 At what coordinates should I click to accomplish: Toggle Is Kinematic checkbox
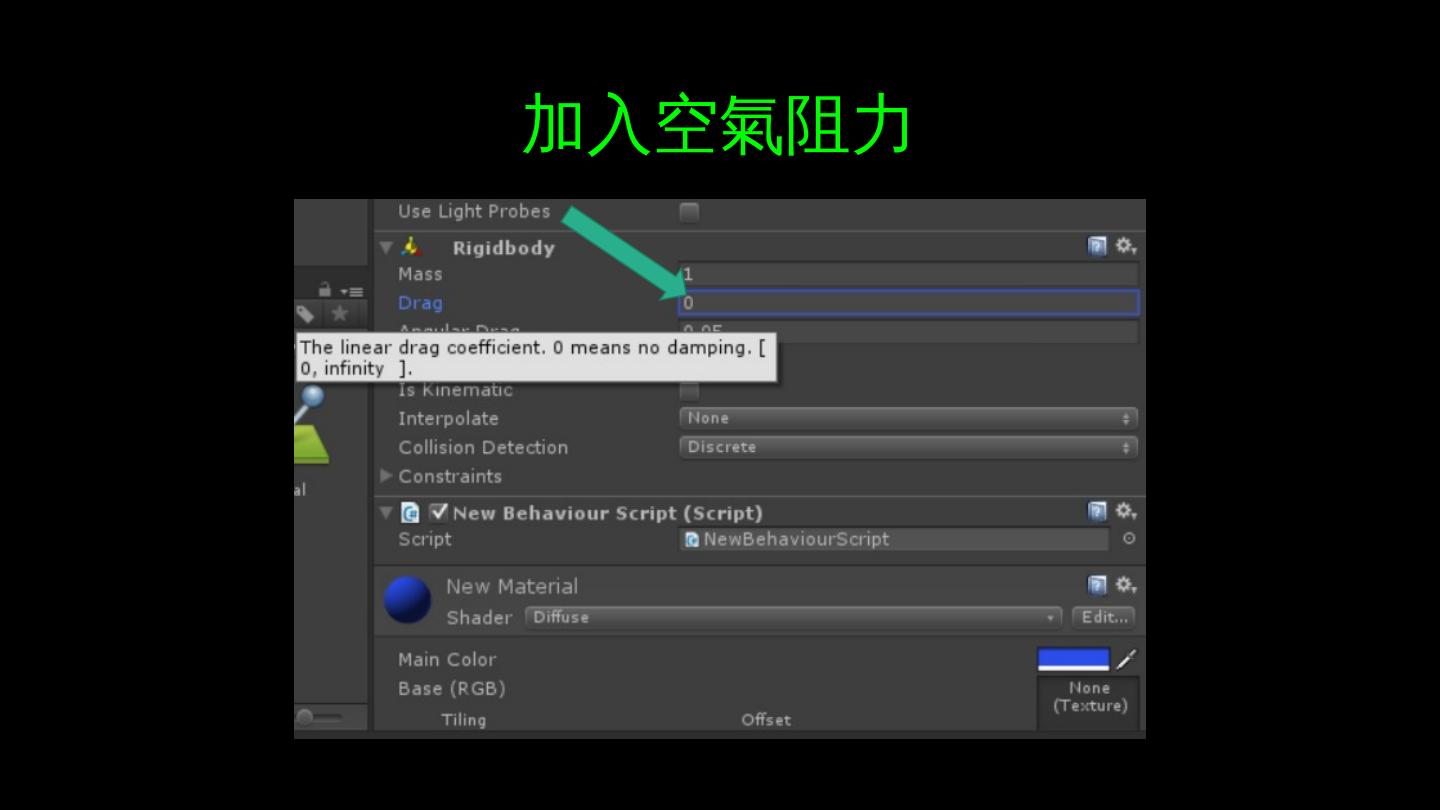coord(689,390)
